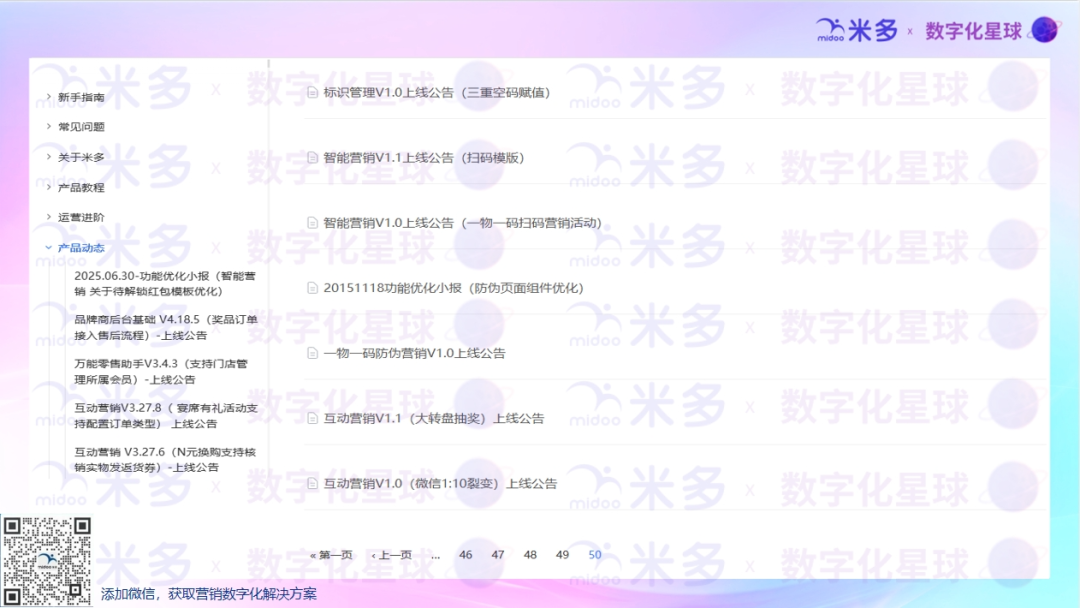Go to 上一页 in pagination
The height and width of the screenshot is (608, 1080).
391,555
